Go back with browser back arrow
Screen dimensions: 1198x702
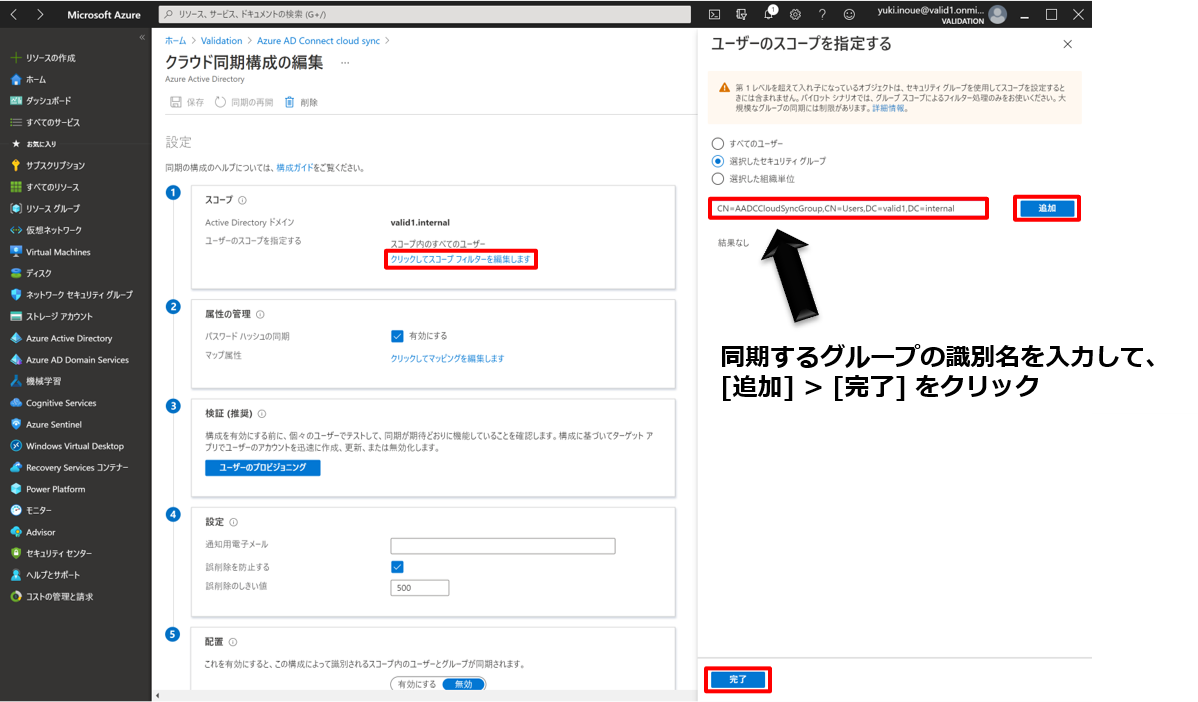(x=14, y=15)
